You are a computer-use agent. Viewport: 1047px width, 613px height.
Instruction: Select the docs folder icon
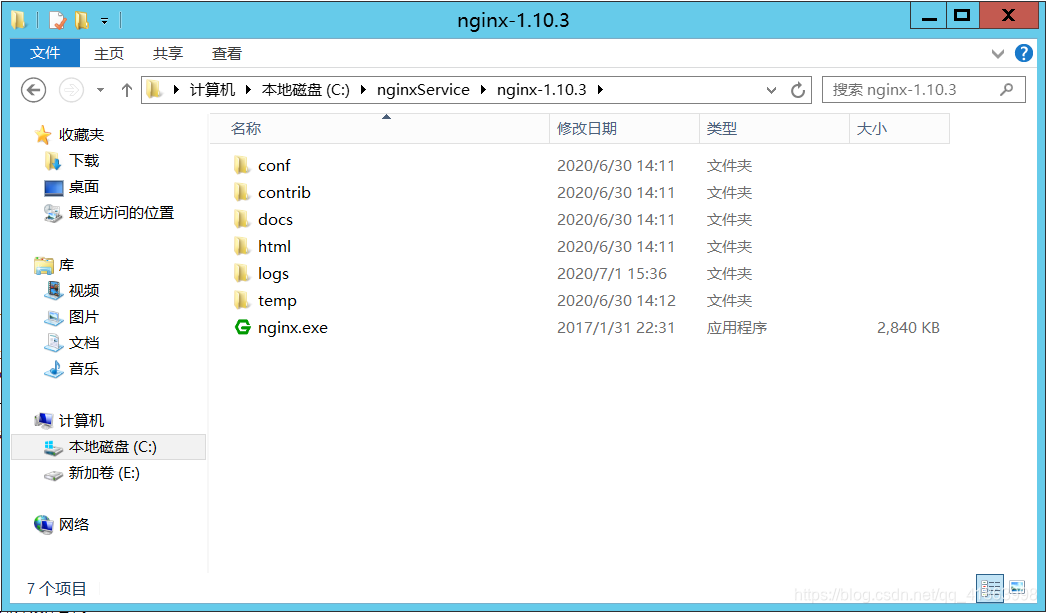[242, 219]
